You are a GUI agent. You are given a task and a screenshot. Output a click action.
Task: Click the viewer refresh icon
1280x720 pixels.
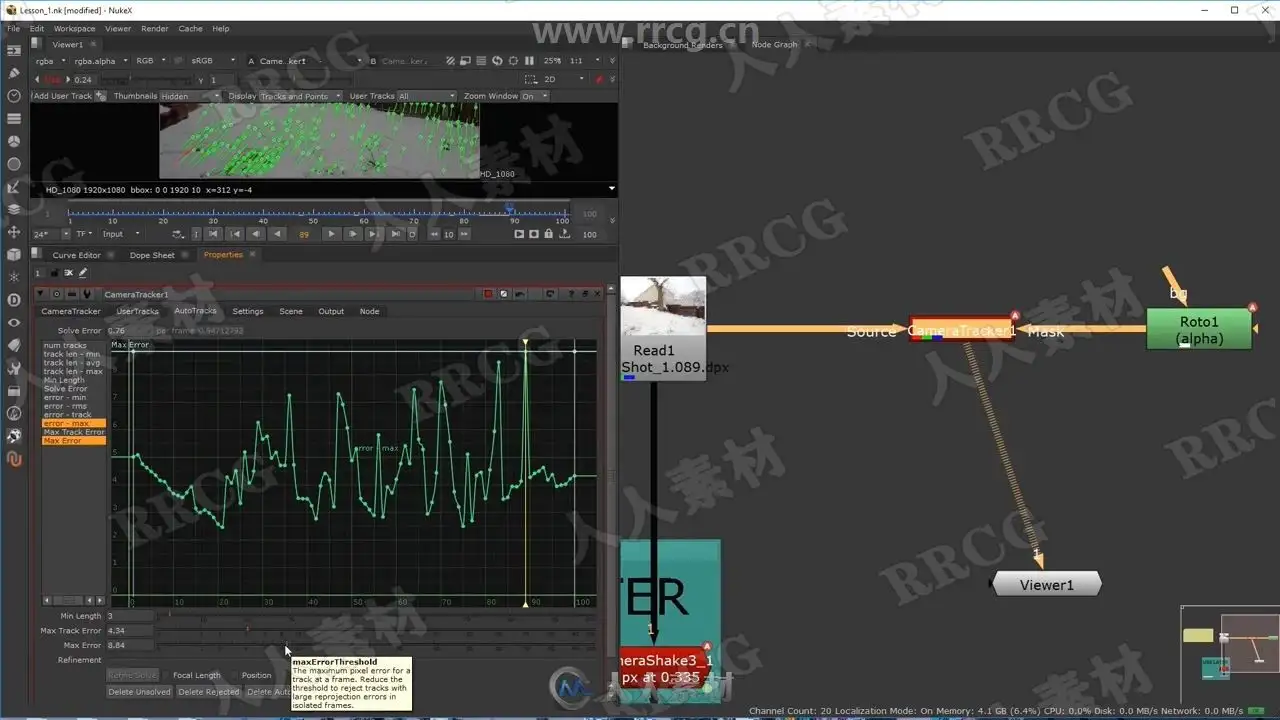498,61
